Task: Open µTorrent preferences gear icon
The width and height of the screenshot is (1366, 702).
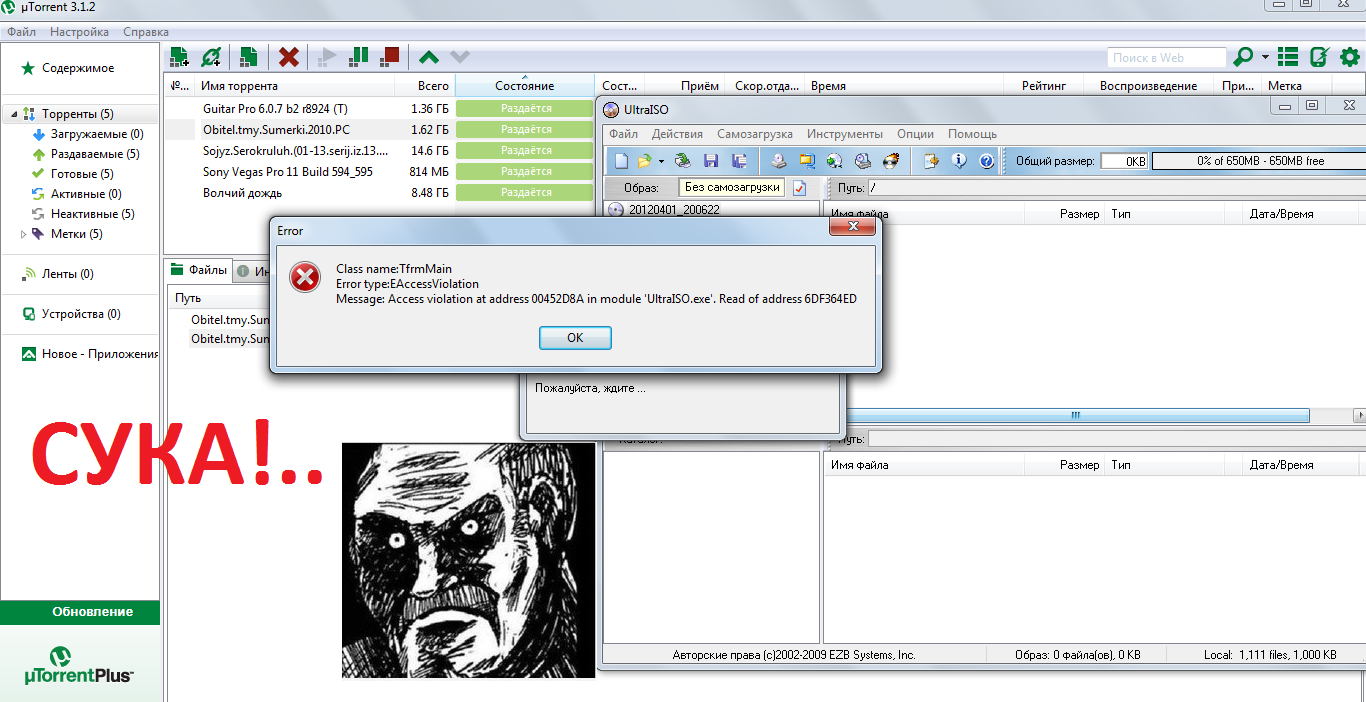Action: [x=1349, y=57]
